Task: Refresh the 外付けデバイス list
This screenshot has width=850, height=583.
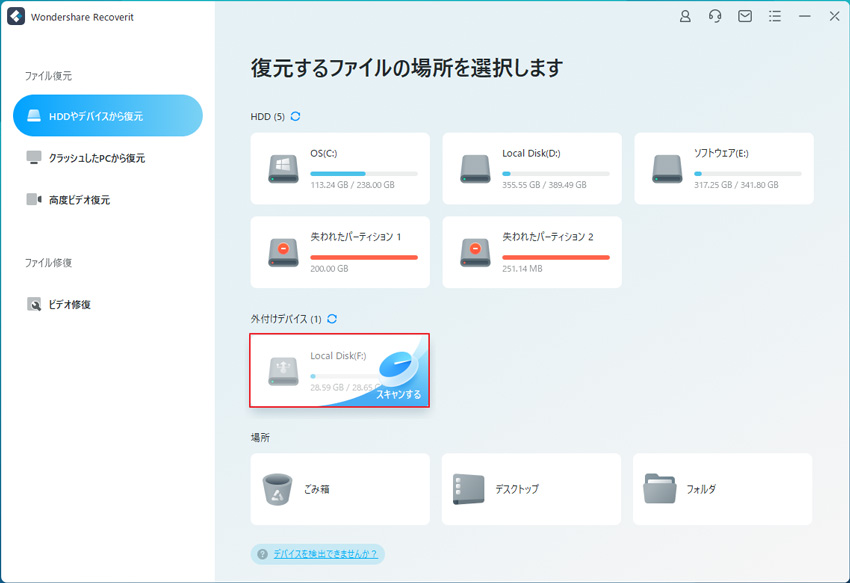Action: point(332,319)
